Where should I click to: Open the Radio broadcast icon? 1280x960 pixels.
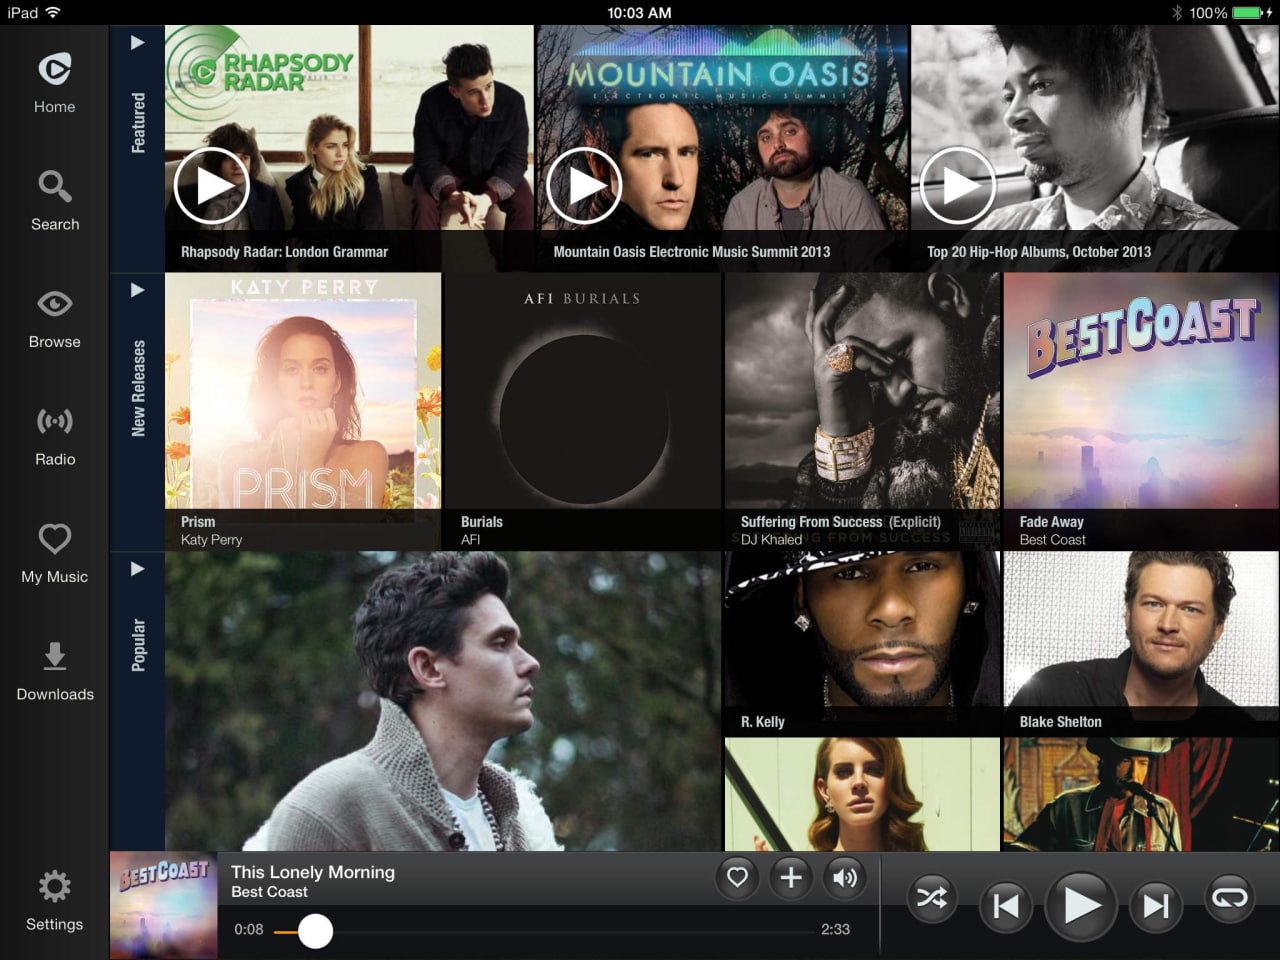tap(55, 421)
